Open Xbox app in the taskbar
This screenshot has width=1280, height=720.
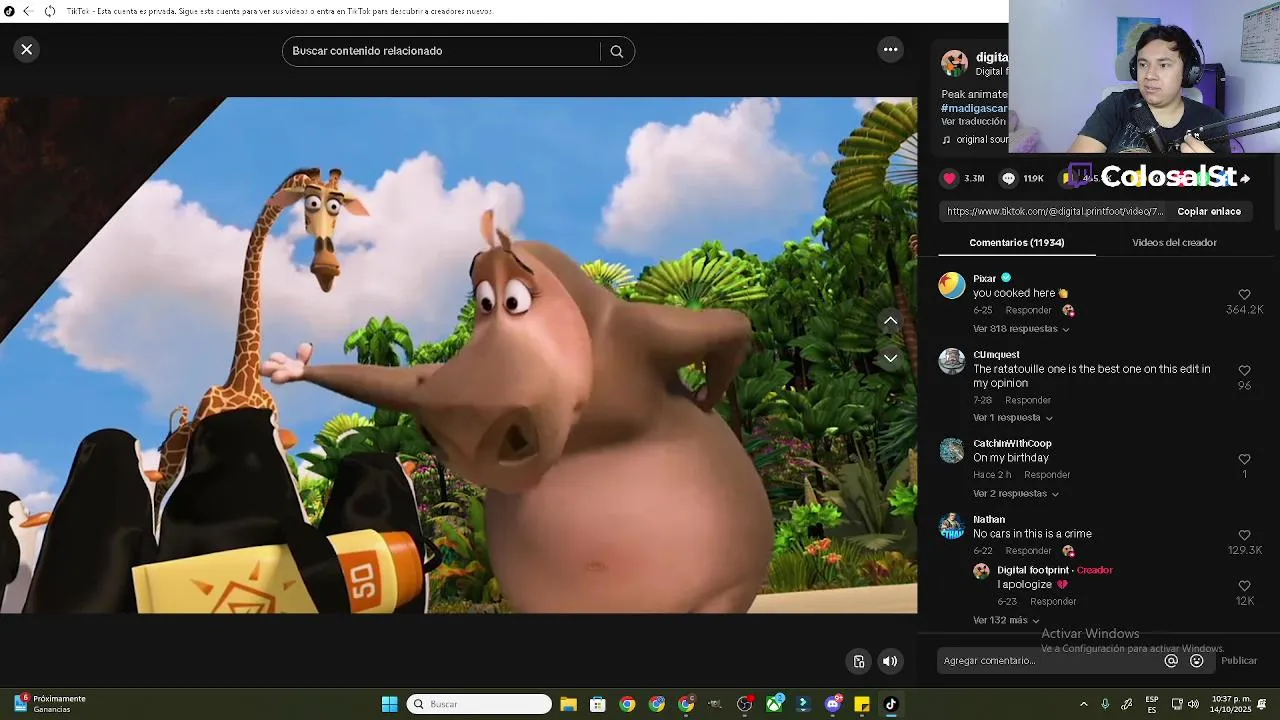(x=774, y=704)
